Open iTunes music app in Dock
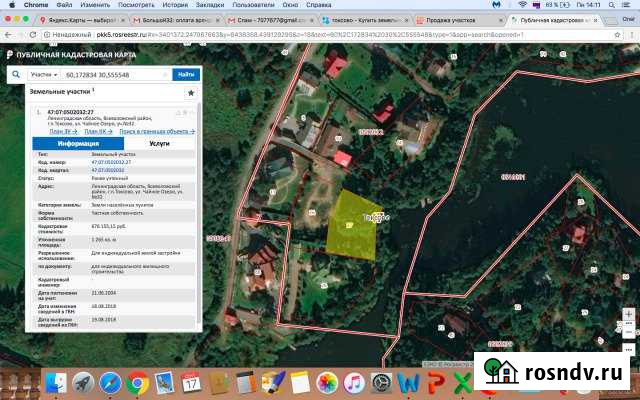The image size is (640, 400). pos(353,382)
